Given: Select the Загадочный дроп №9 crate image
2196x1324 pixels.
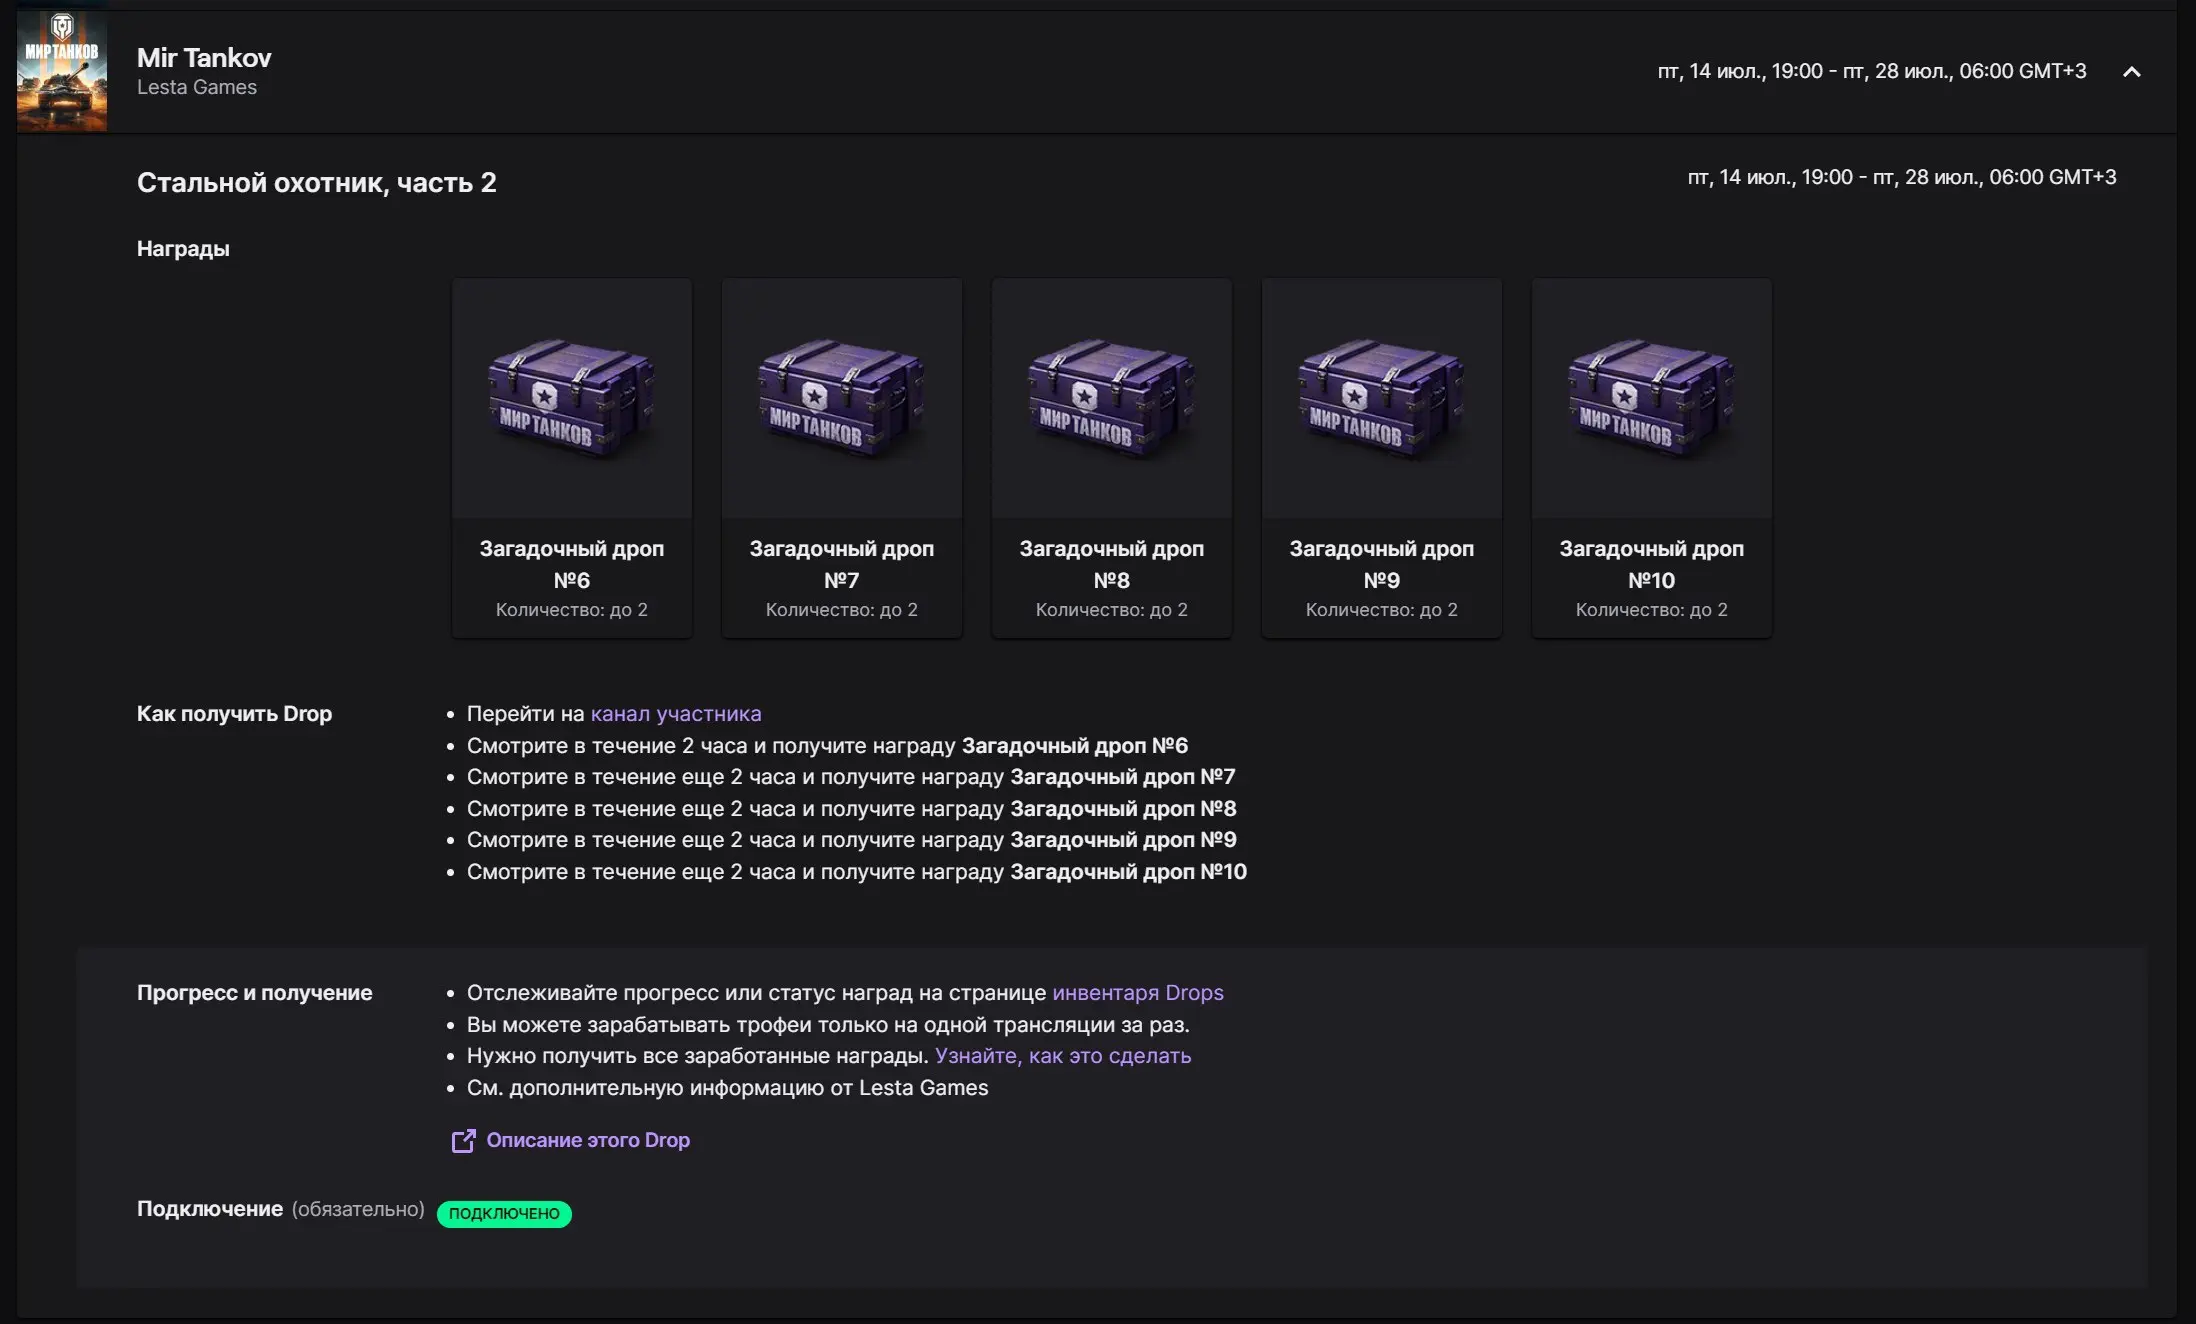Looking at the screenshot, I should pyautogui.click(x=1382, y=398).
